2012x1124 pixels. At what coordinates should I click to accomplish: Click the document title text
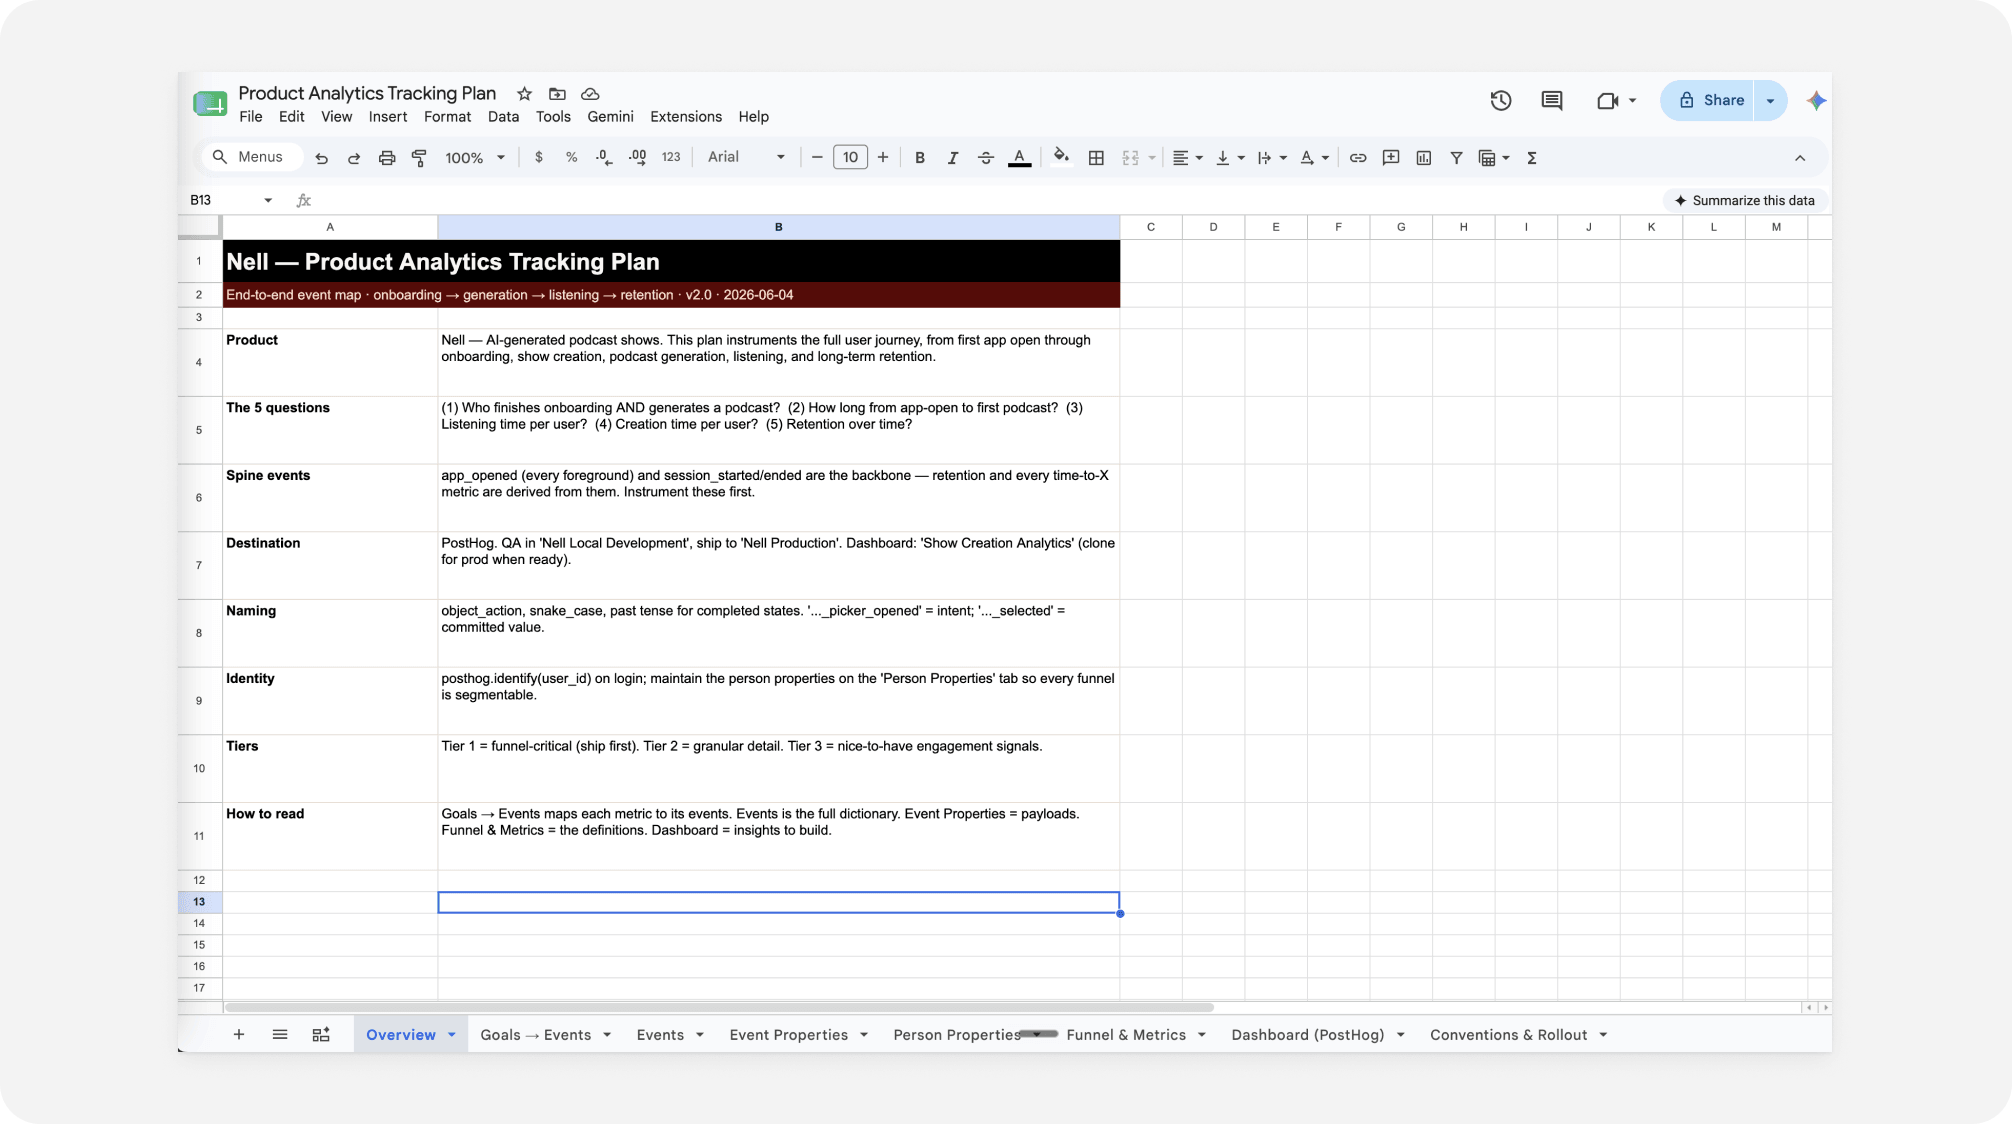coord(367,93)
